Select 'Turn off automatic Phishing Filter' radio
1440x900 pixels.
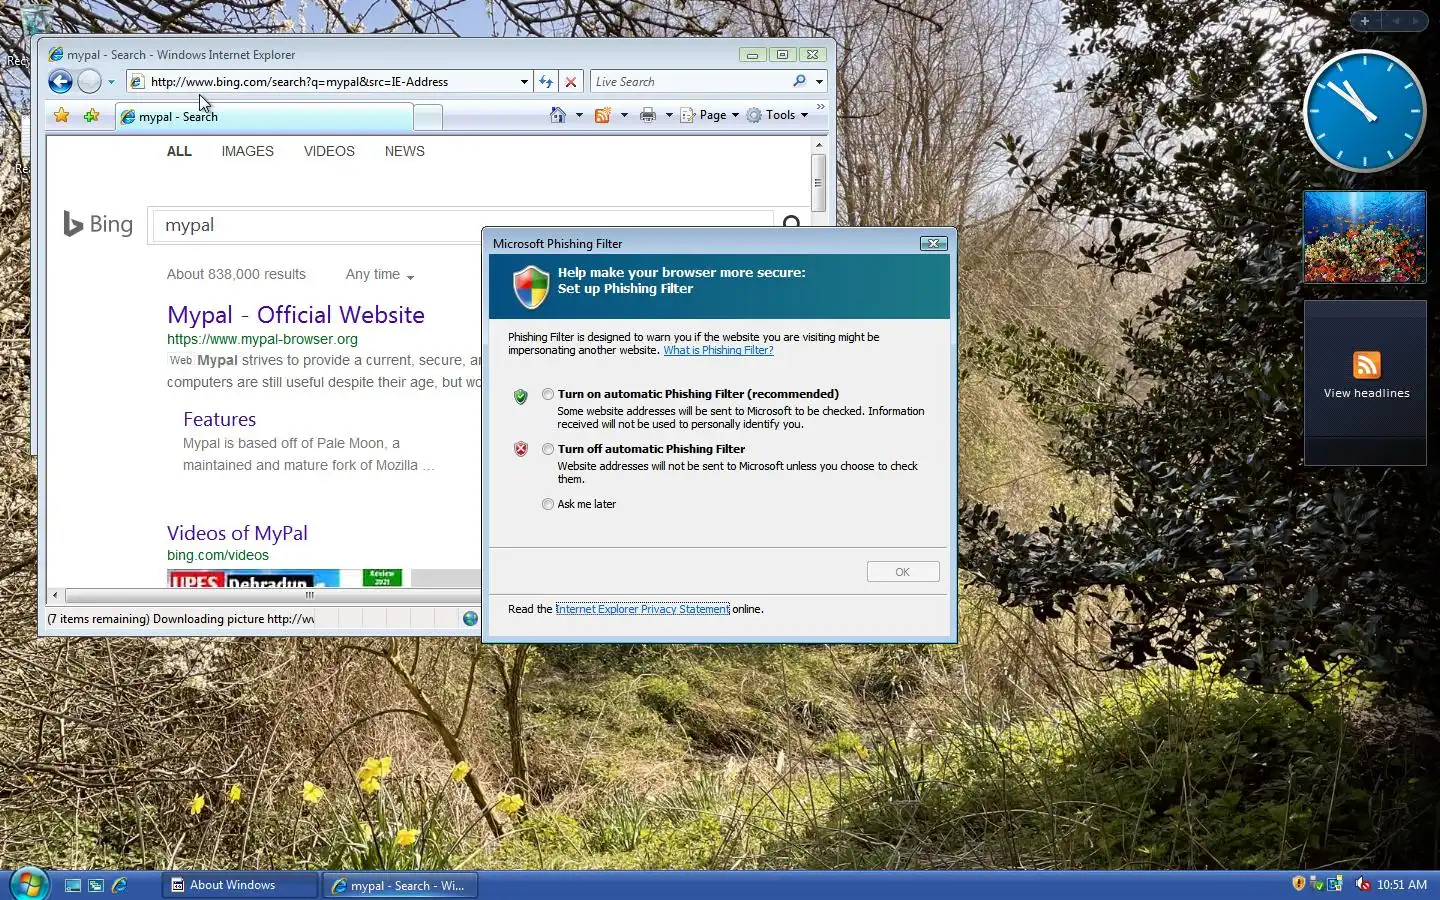[547, 449]
